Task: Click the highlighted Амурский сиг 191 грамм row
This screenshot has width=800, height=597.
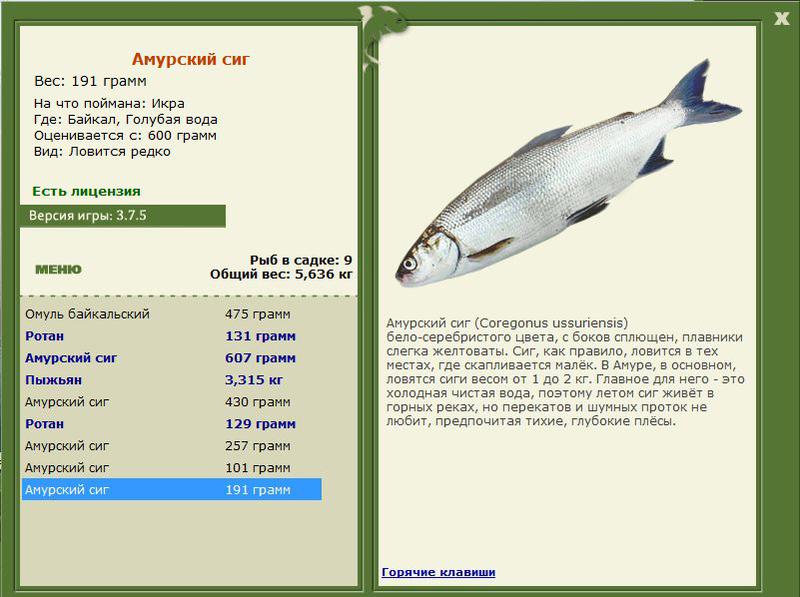Action: coord(171,489)
